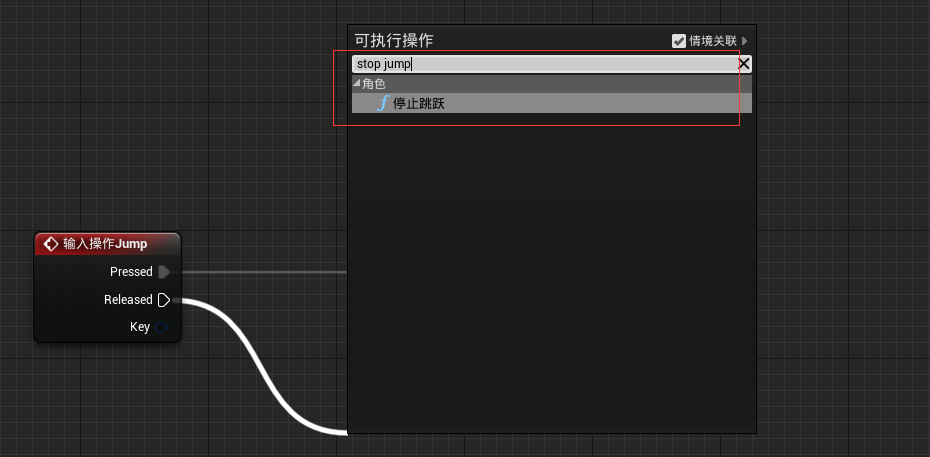This screenshot has height=457, width=930.
Task: Click the 输入操作Jump event node icon
Action: tap(51, 244)
